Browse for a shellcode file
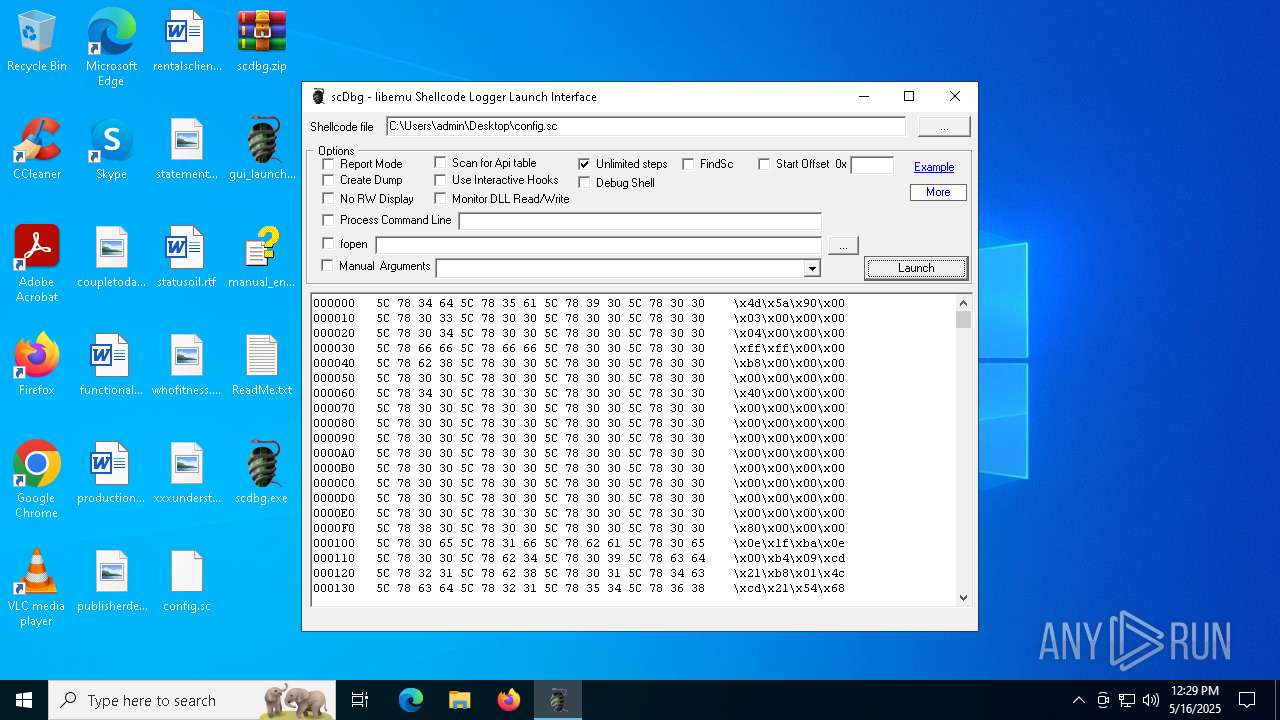This screenshot has width=1280, height=720. click(x=944, y=127)
